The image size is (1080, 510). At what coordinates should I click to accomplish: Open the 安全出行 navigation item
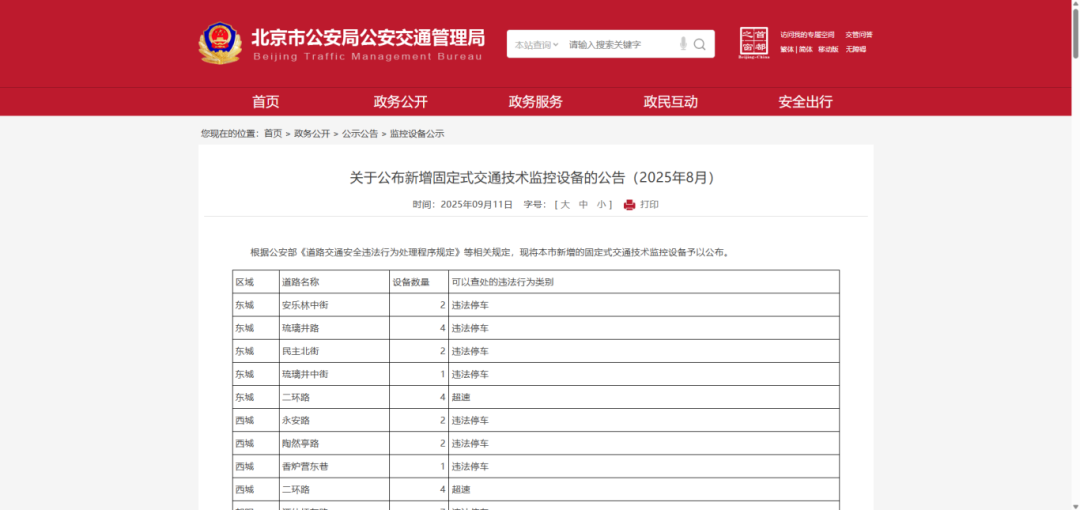click(805, 102)
